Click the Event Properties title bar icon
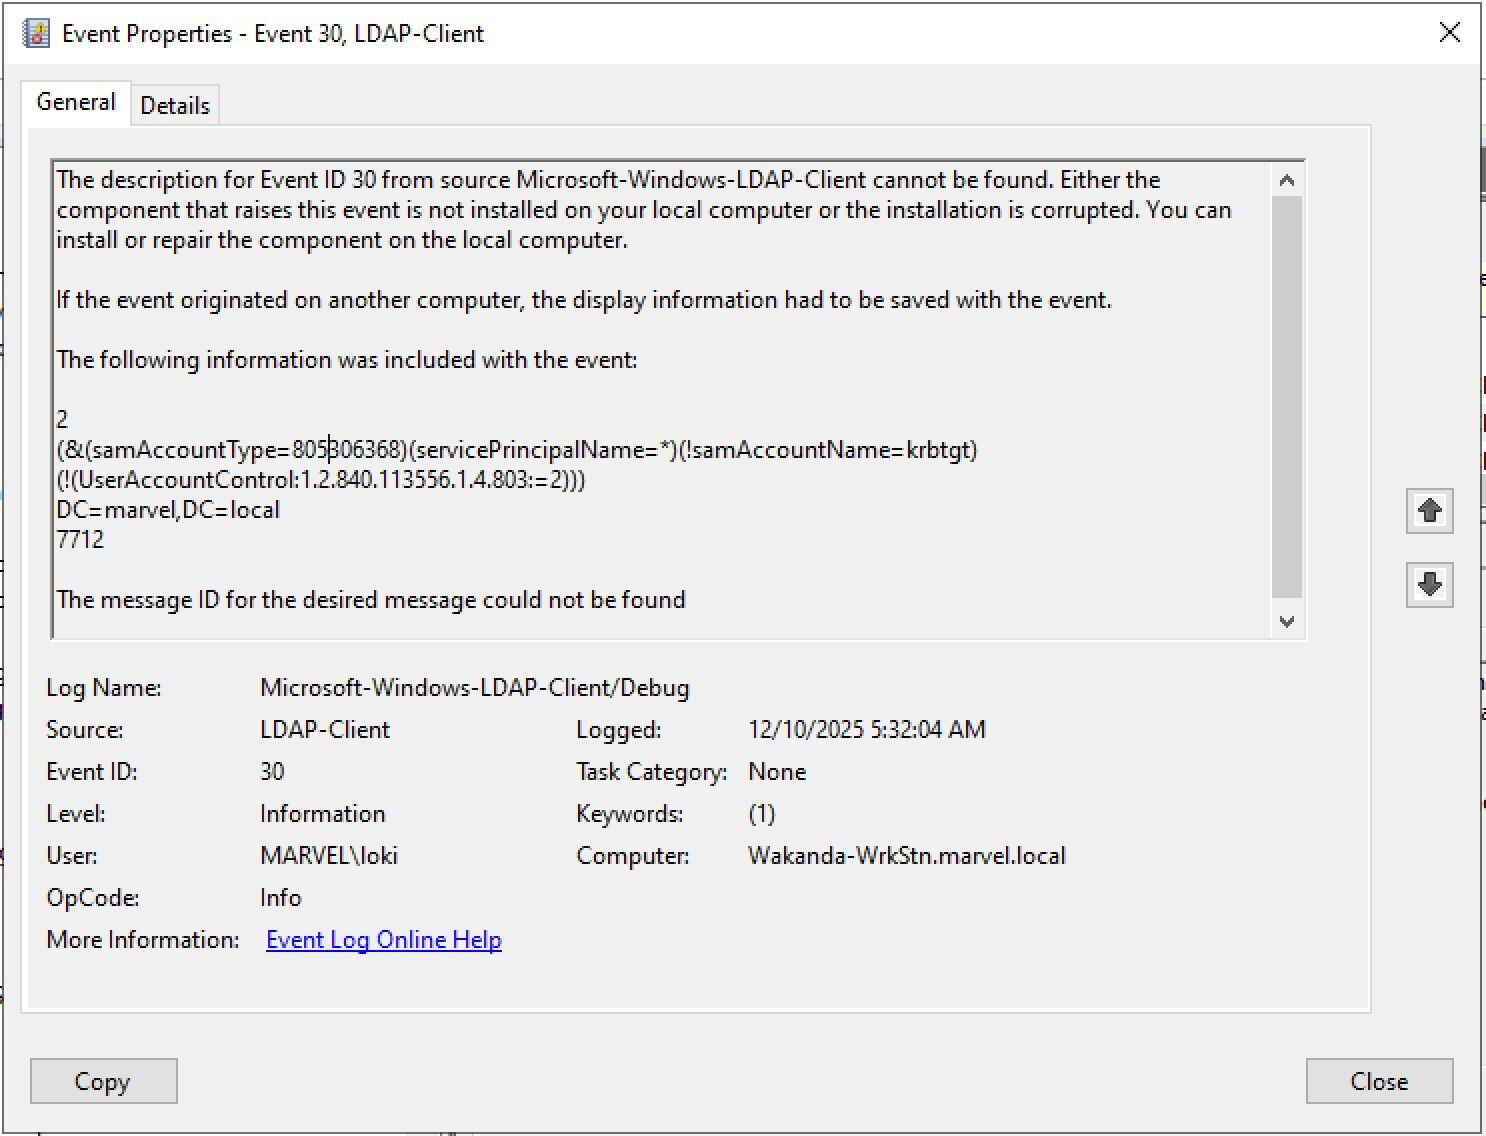The image size is (1486, 1136). coord(36,33)
